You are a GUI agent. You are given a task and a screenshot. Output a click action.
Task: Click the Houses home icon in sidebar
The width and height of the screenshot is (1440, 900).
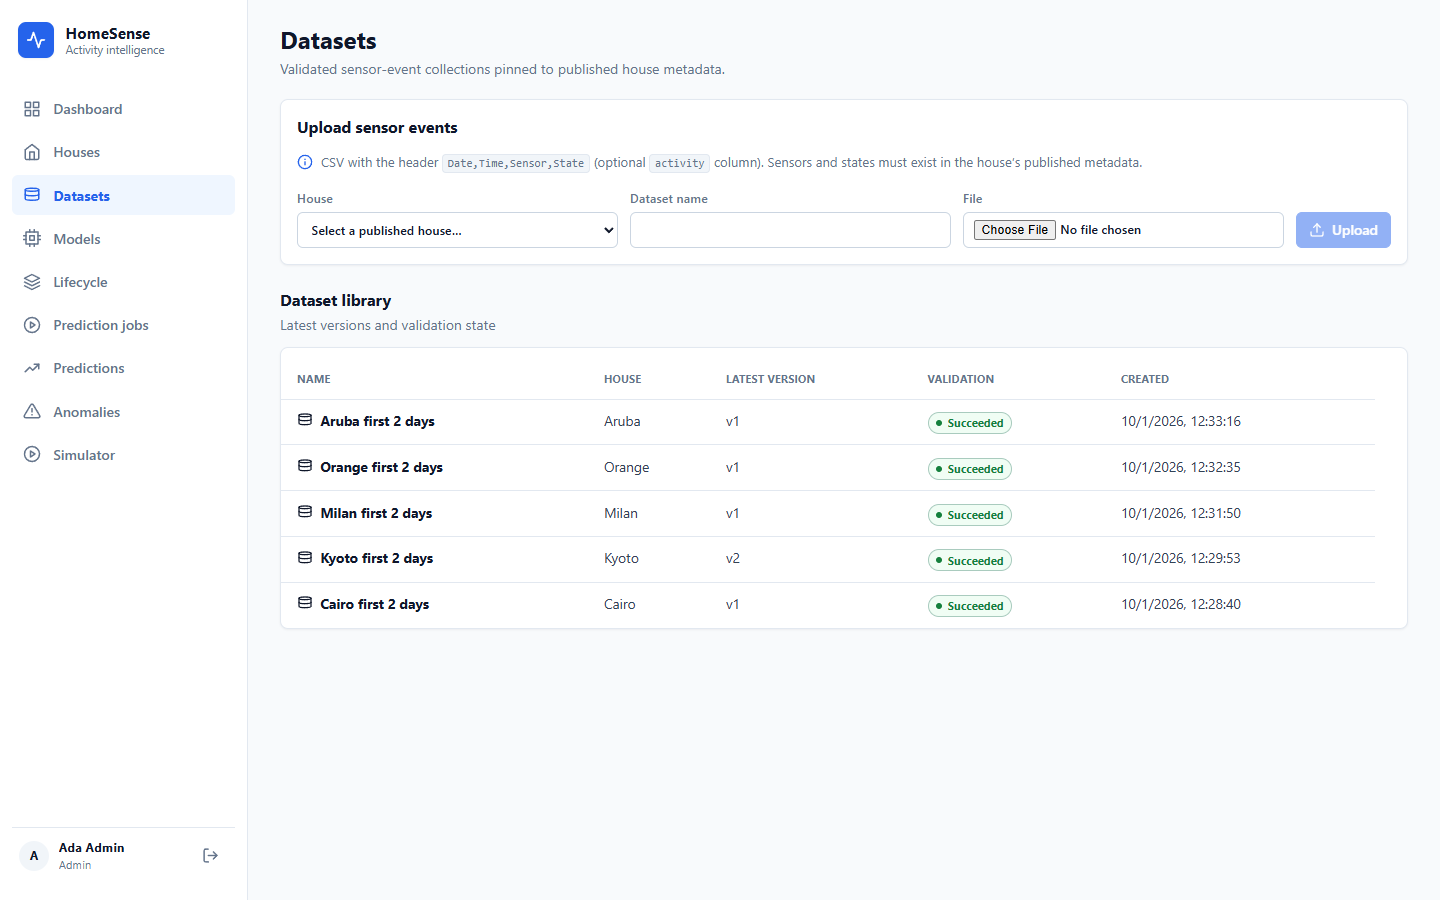point(32,152)
